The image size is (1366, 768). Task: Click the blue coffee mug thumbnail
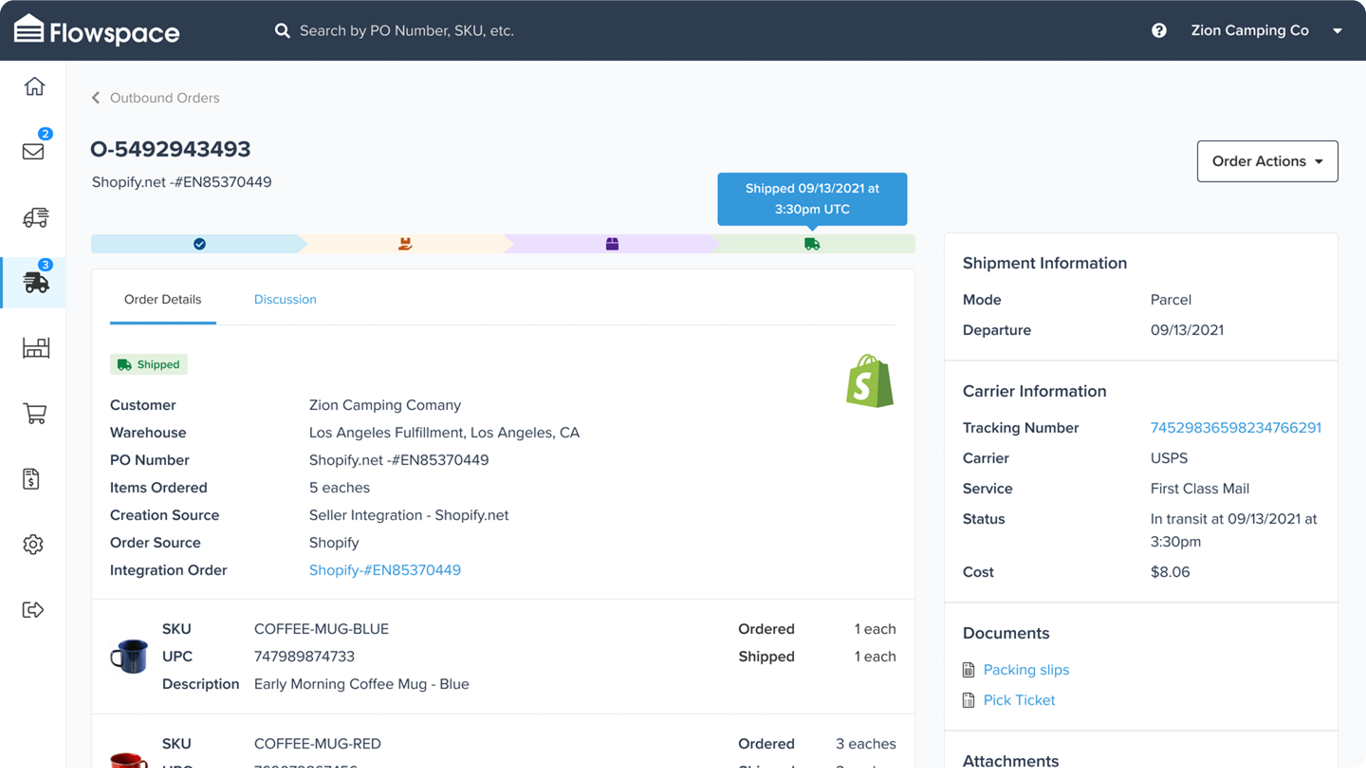pos(129,656)
